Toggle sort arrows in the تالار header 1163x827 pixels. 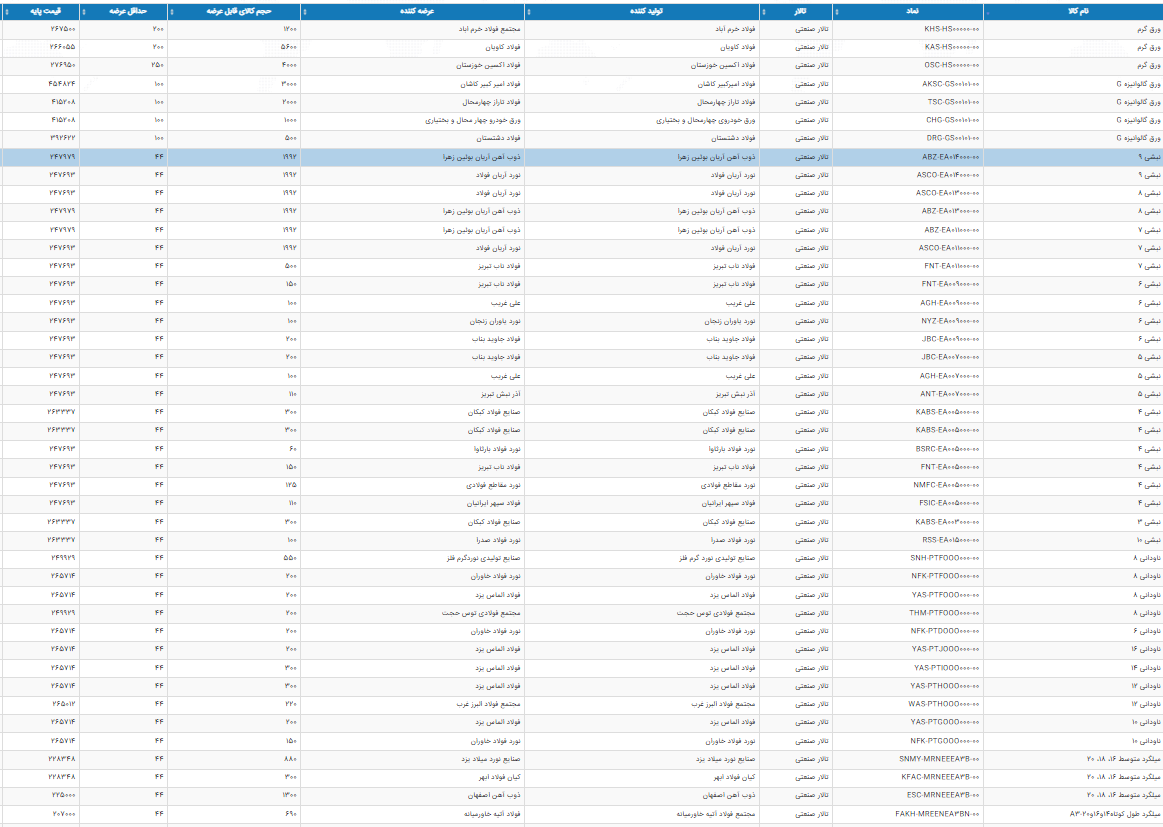[763, 12]
